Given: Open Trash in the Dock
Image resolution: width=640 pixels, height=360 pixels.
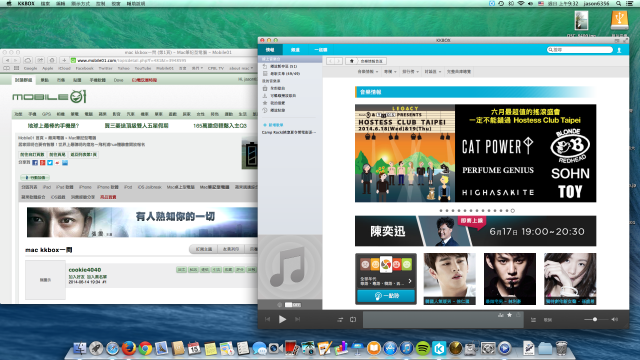Looking at the screenshot, I should coord(562,348).
